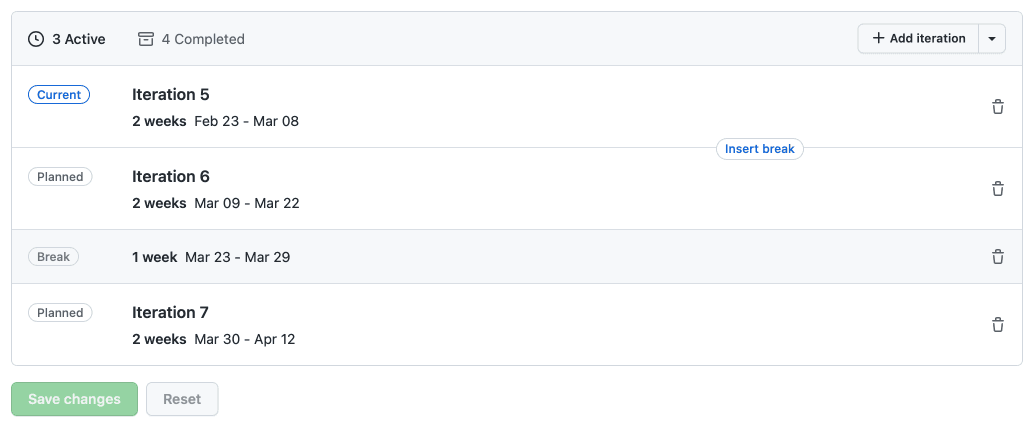Switch to the 4 Completed tab
1034x426 pixels.
[191, 39]
